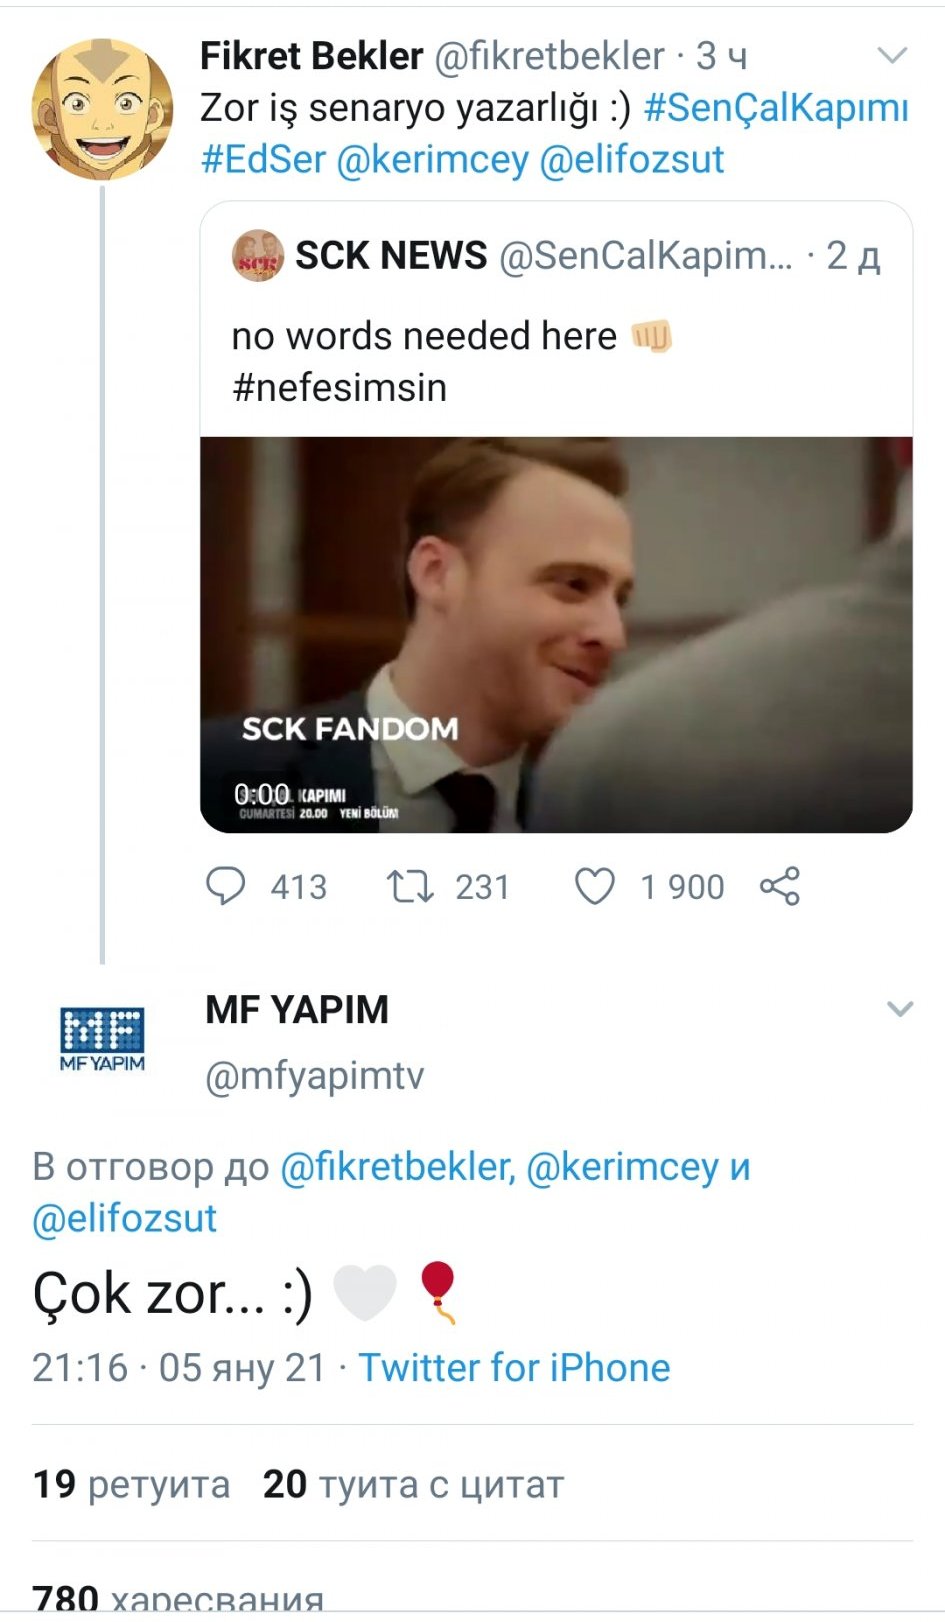Click the SCK NEWS small avatar
Screen dimensions: 945x1622
(x=258, y=256)
